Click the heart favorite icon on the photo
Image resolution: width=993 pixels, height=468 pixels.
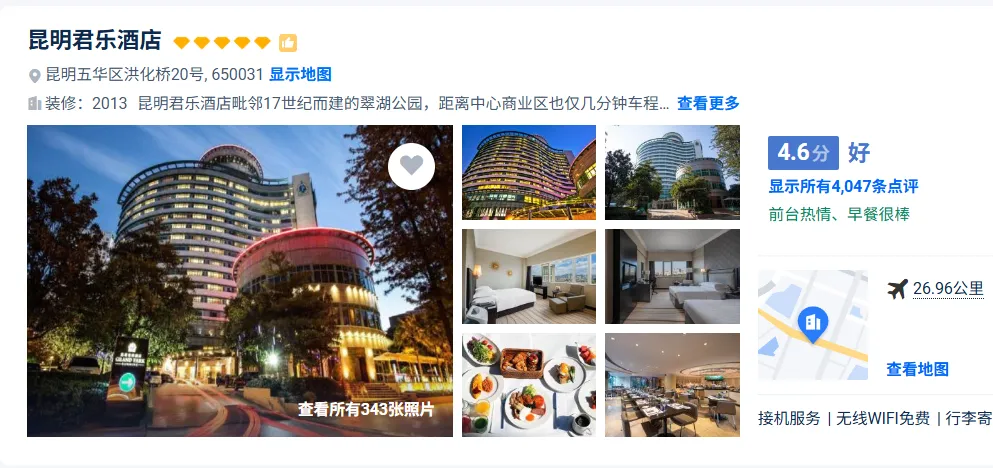(411, 166)
